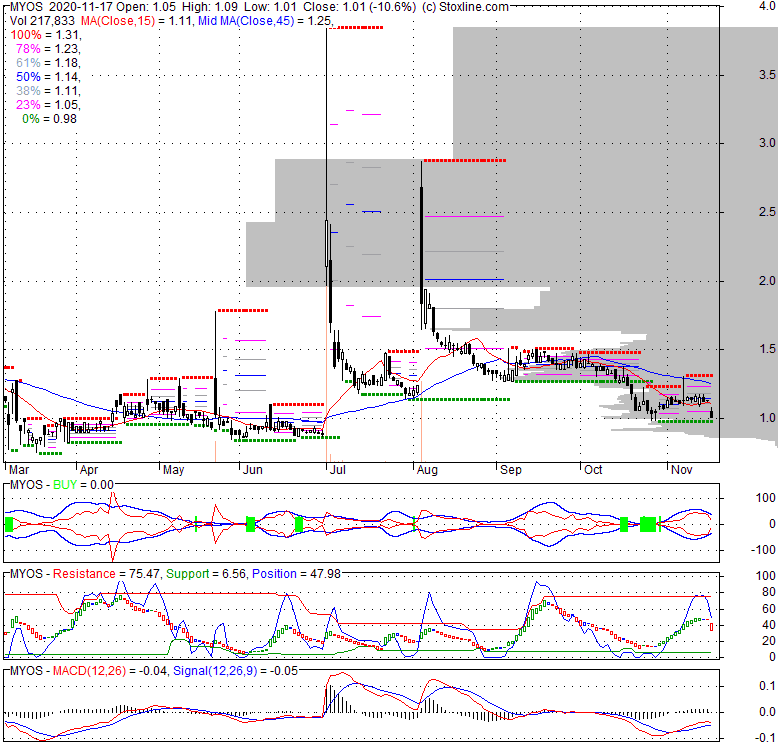This screenshot has width=780, height=745.
Task: Select the Vol 217,833 value
Action: click(42, 21)
